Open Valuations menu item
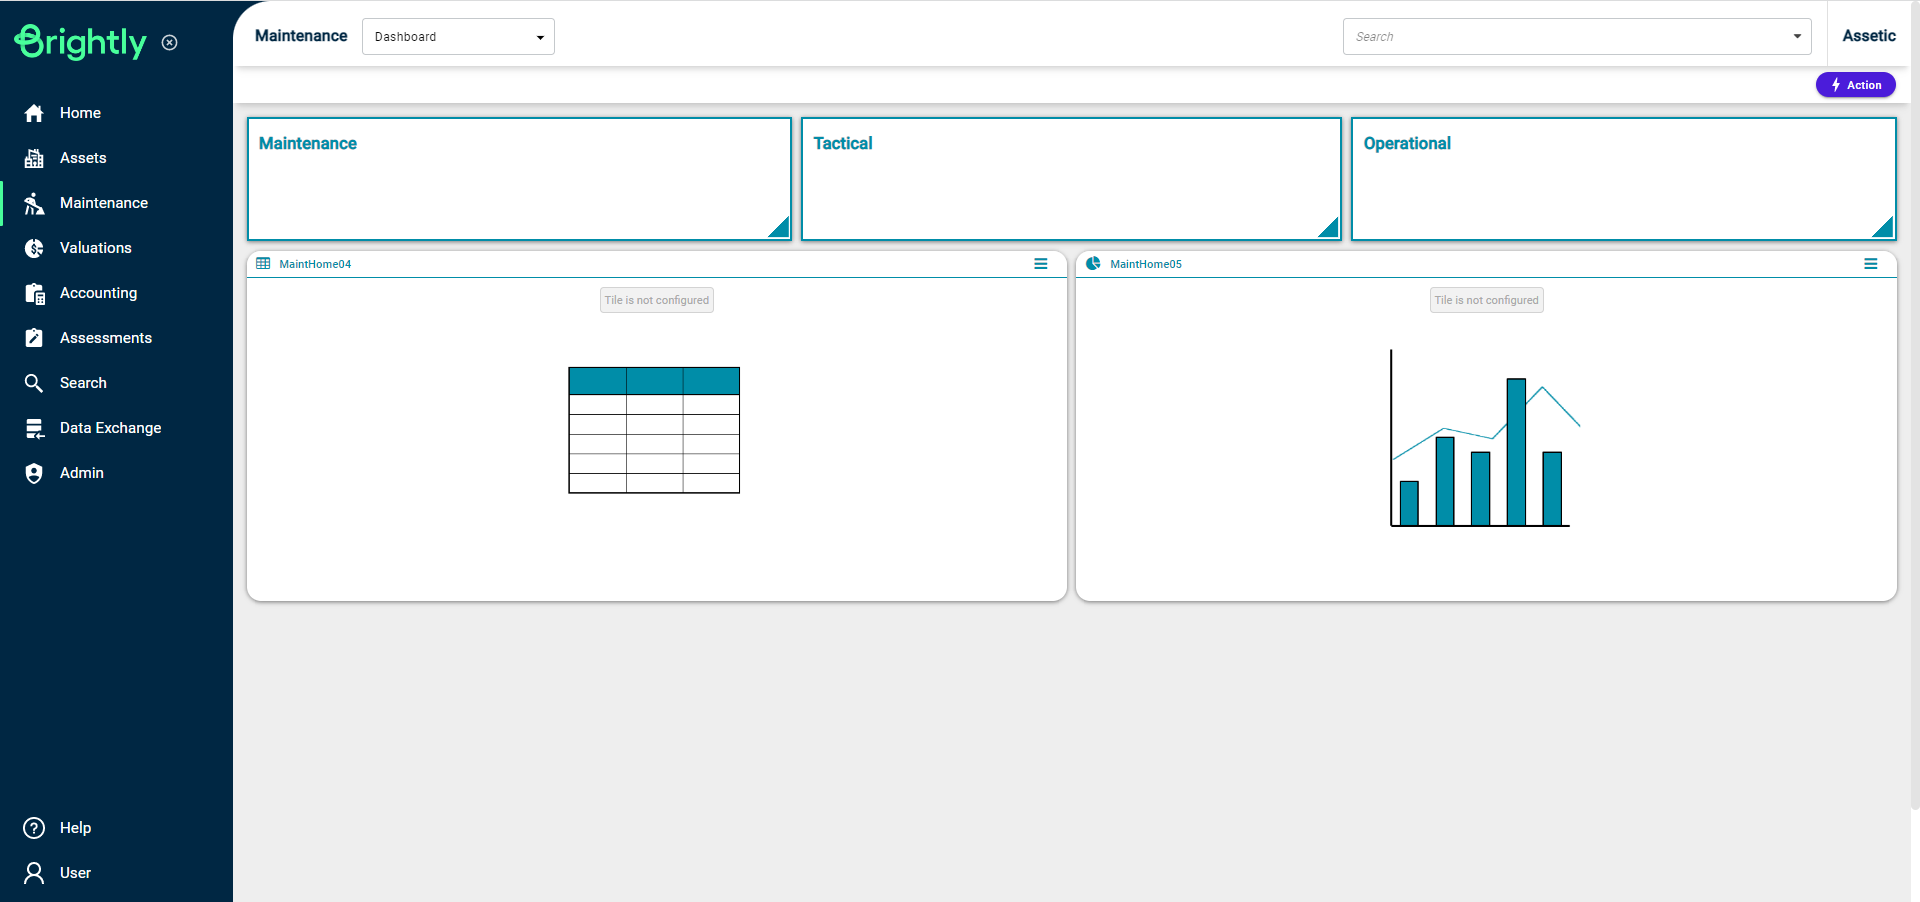The width and height of the screenshot is (1920, 902). (96, 248)
